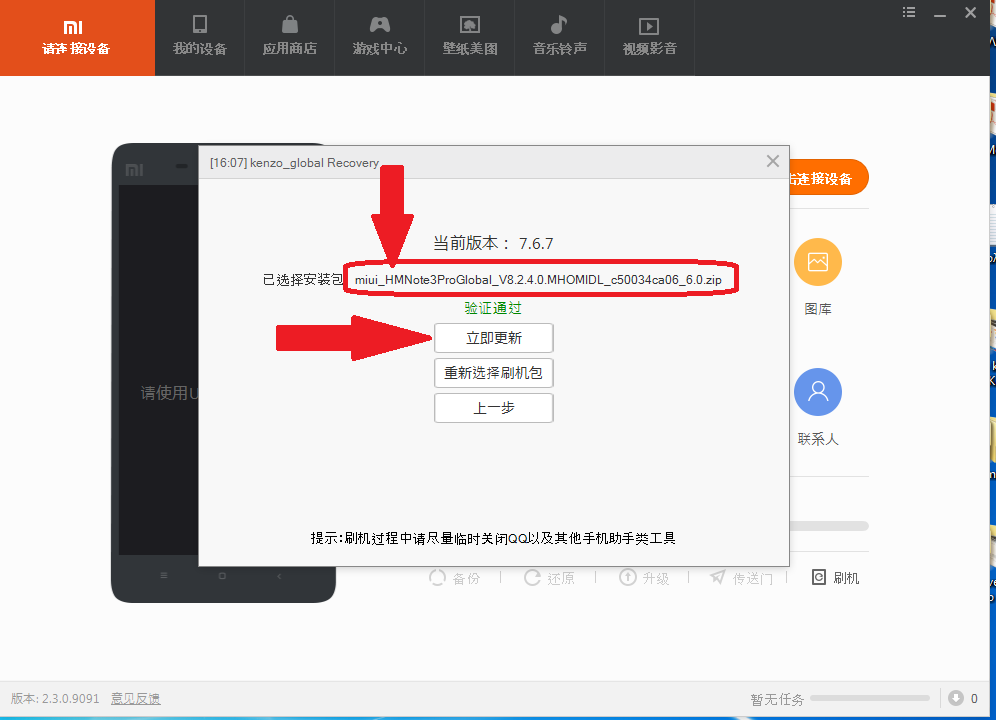This screenshot has height=720, width=996.
Task: Click the download tasks counter icon
Action: point(956,698)
